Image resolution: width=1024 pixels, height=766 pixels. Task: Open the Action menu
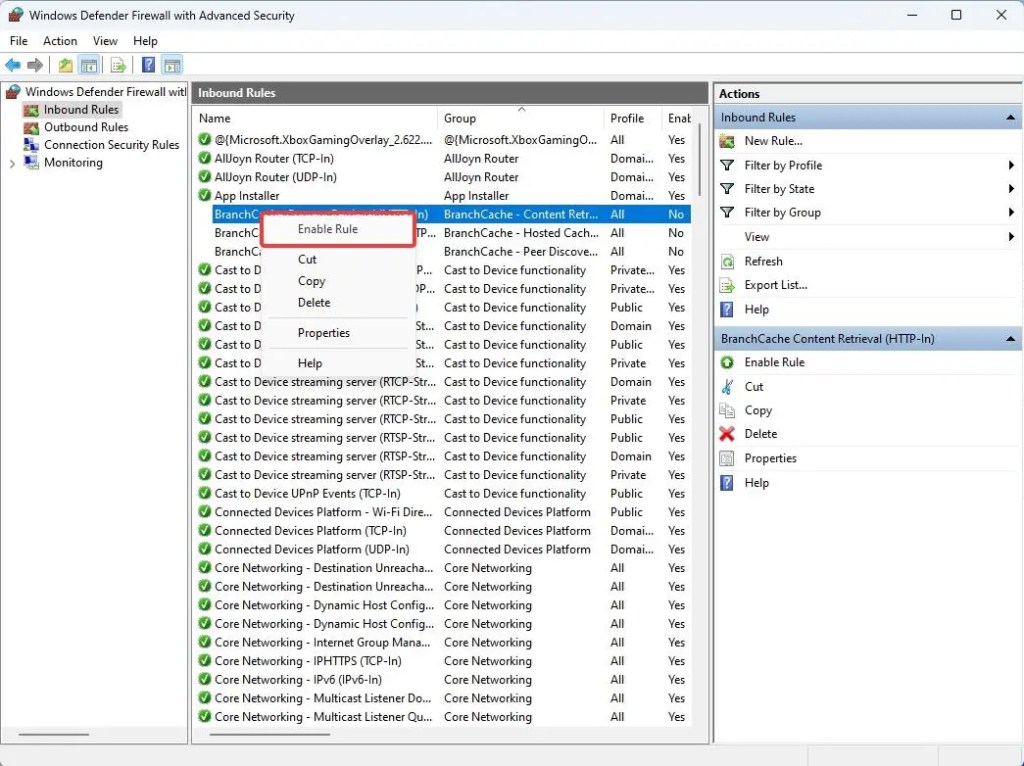(60, 40)
